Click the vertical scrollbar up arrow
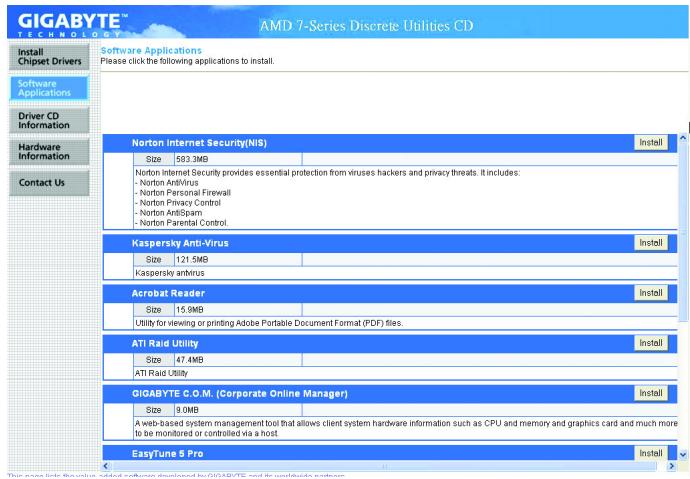 pos(683,138)
